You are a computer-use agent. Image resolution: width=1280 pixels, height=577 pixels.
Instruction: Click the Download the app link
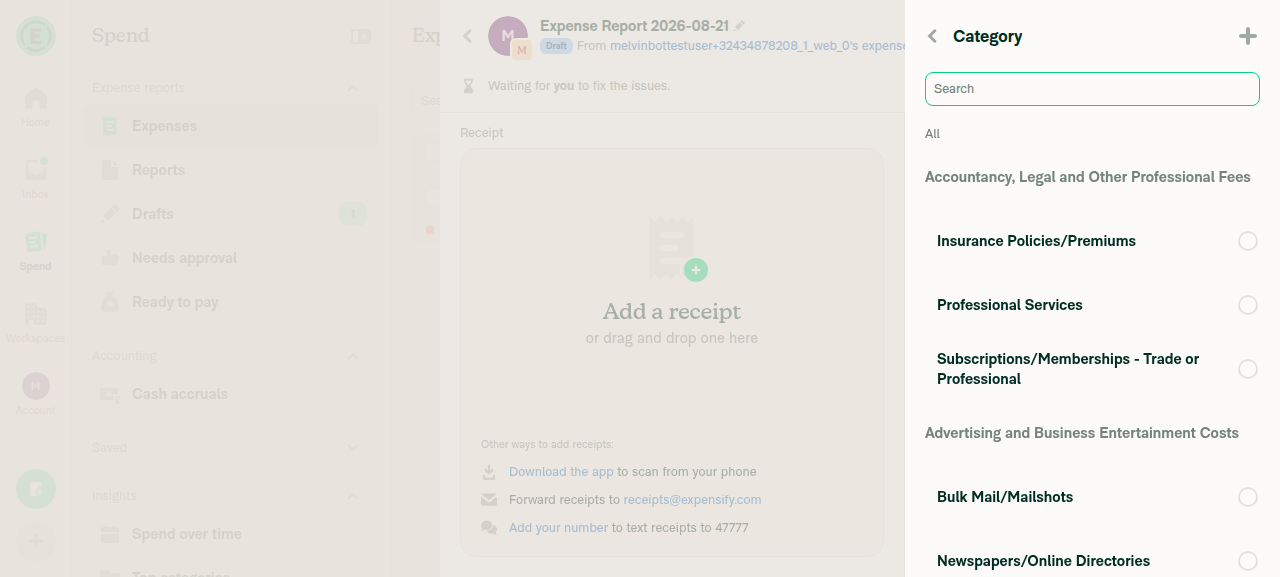point(561,472)
